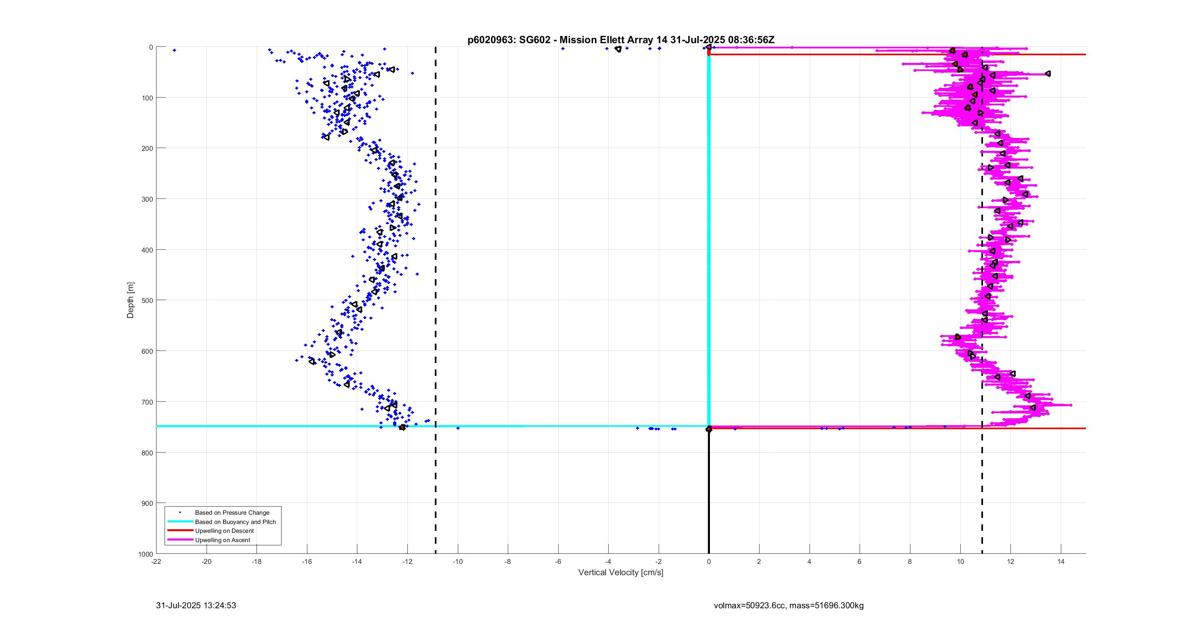Image resolution: width=1200 pixels, height=622 pixels.
Task: Click velocity axis tick label "-22"
Action: click(x=156, y=561)
